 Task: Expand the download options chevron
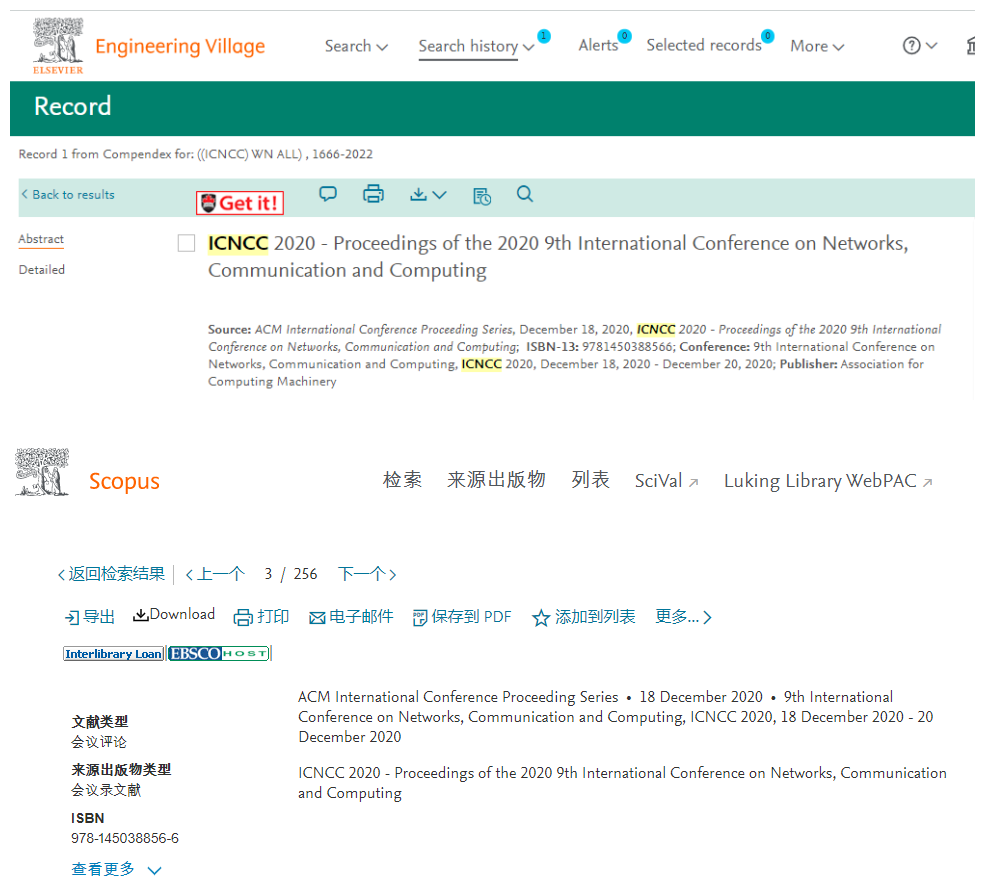(x=440, y=195)
